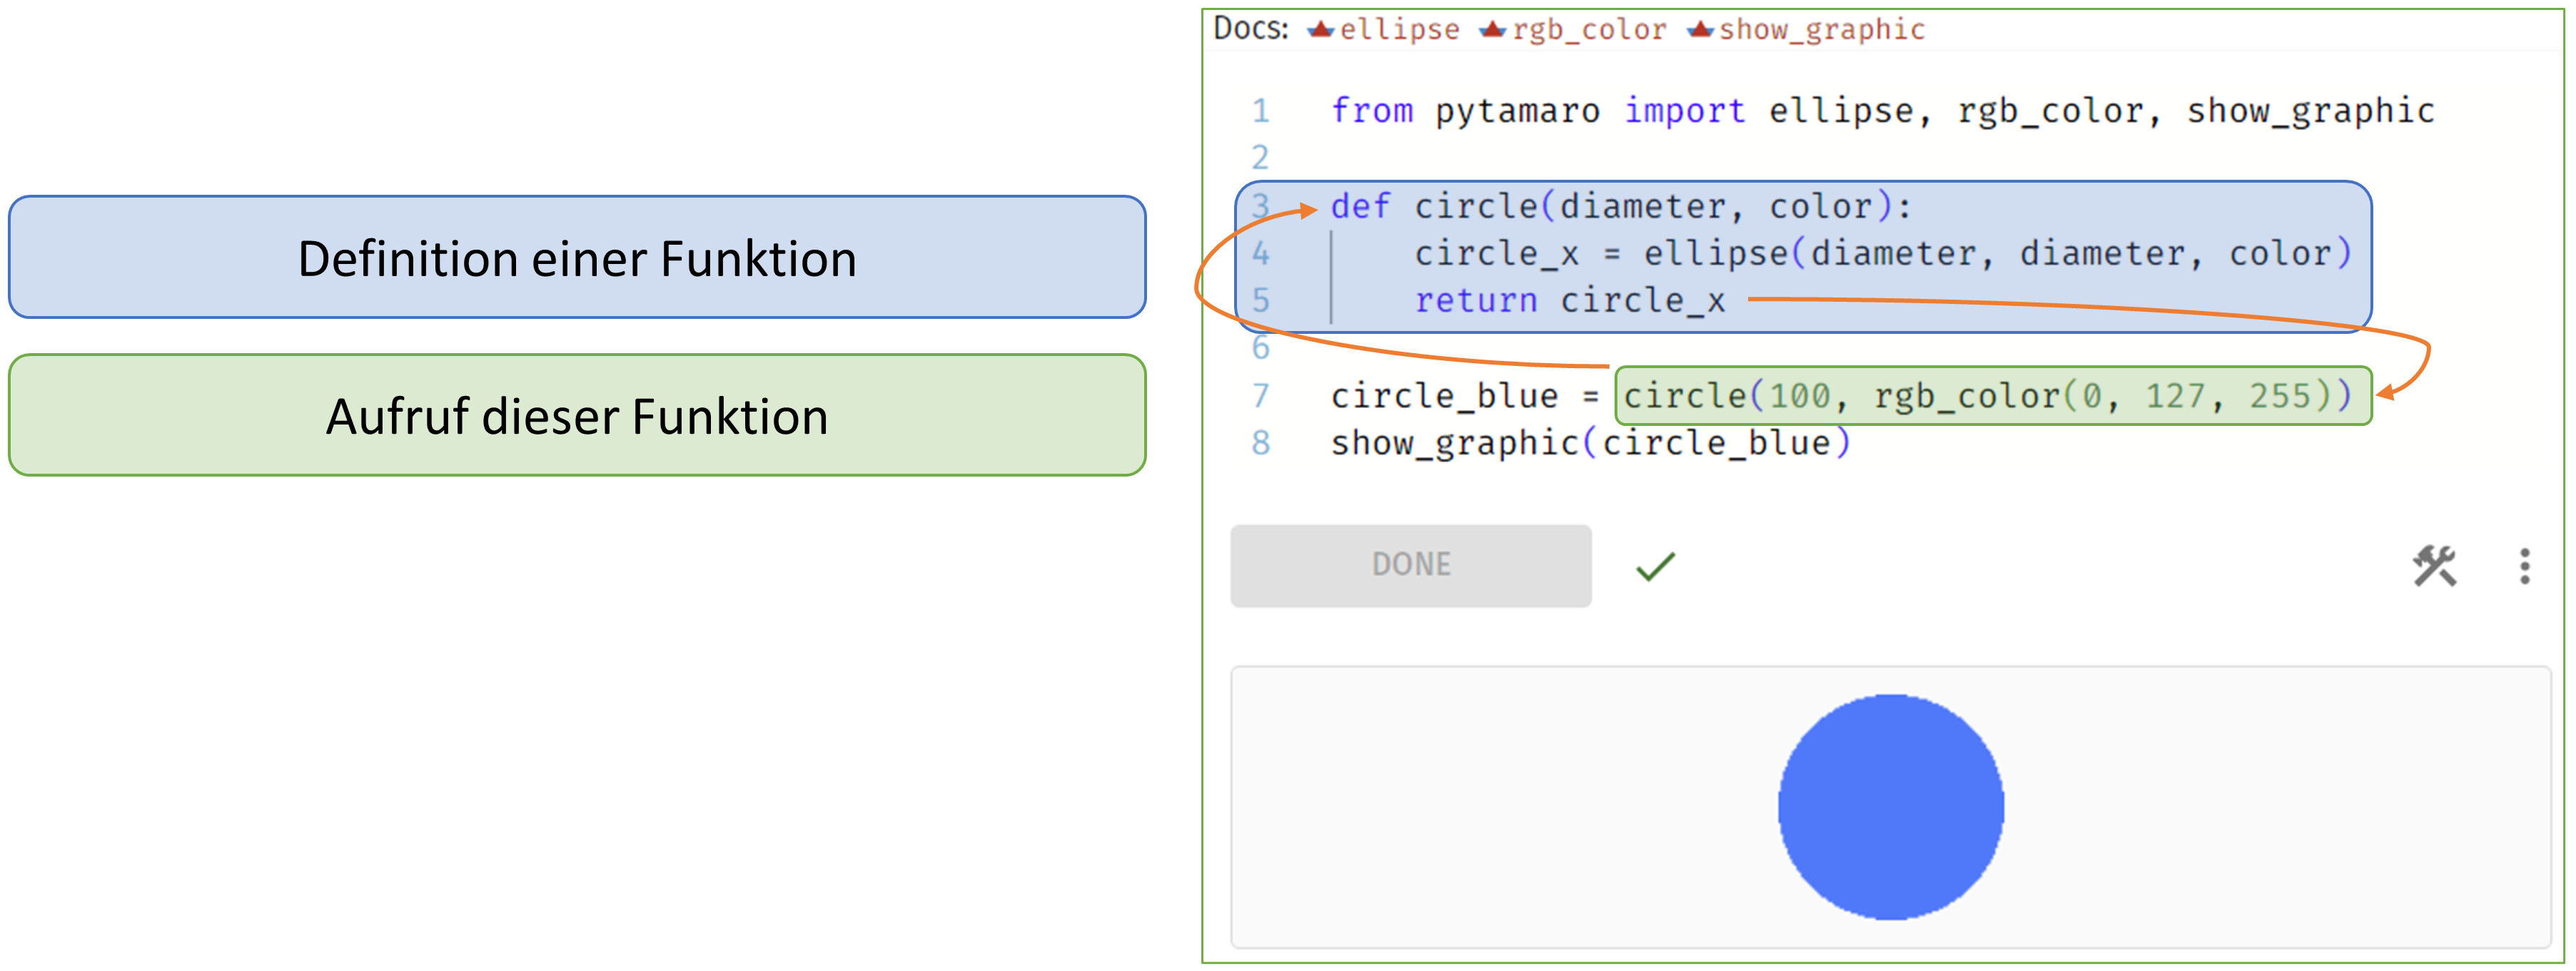
Task: Click the 'Definition einer Funktion' label box
Action: pyautogui.click(x=577, y=257)
